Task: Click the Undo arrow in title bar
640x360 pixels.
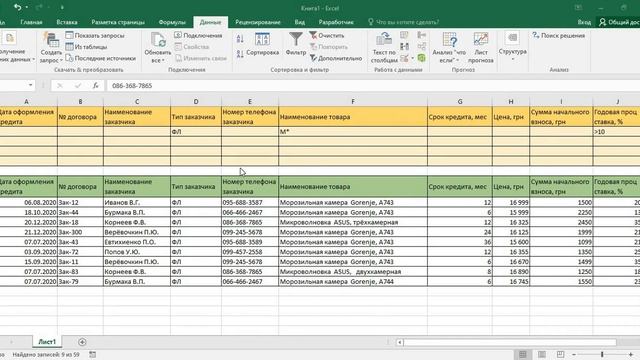Action: coord(17,7)
